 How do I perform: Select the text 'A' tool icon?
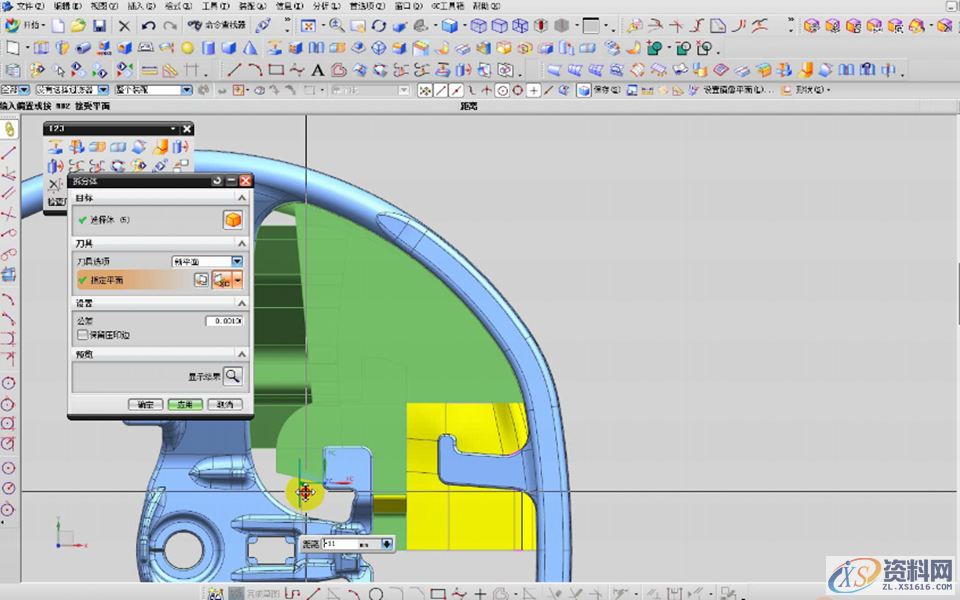pyautogui.click(x=318, y=70)
